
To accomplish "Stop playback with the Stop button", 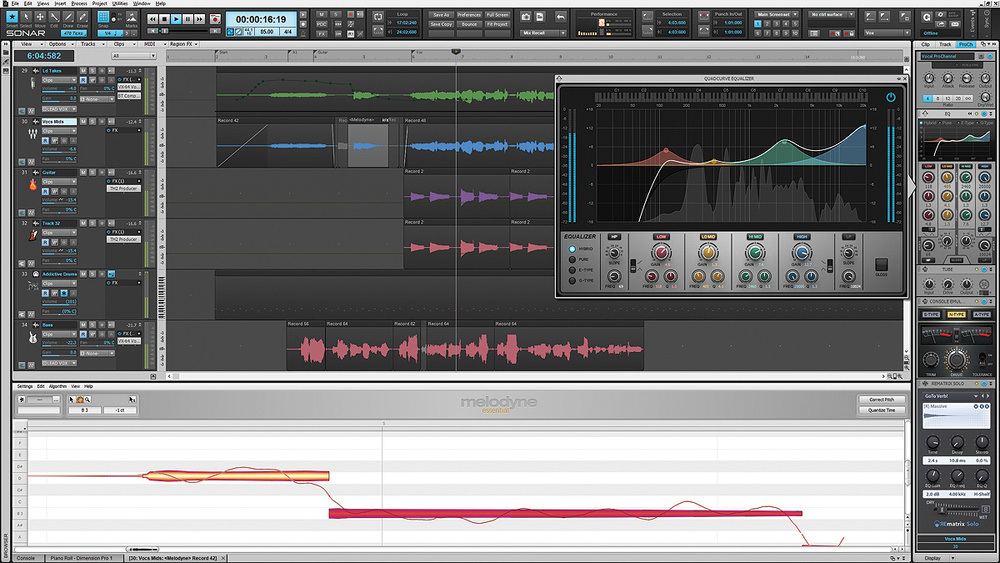I will coord(163,19).
